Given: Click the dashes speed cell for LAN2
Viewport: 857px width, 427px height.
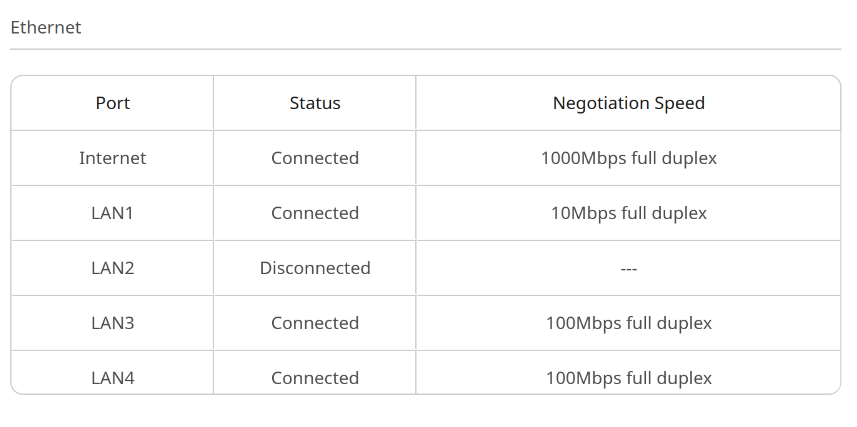Looking at the screenshot, I should point(629,268).
